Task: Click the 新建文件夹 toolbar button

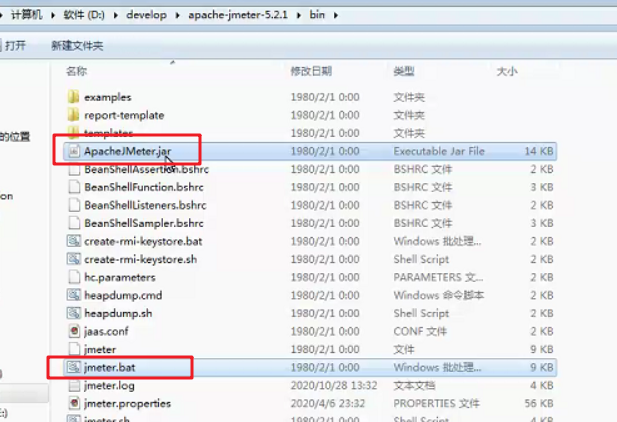Action: [77, 46]
